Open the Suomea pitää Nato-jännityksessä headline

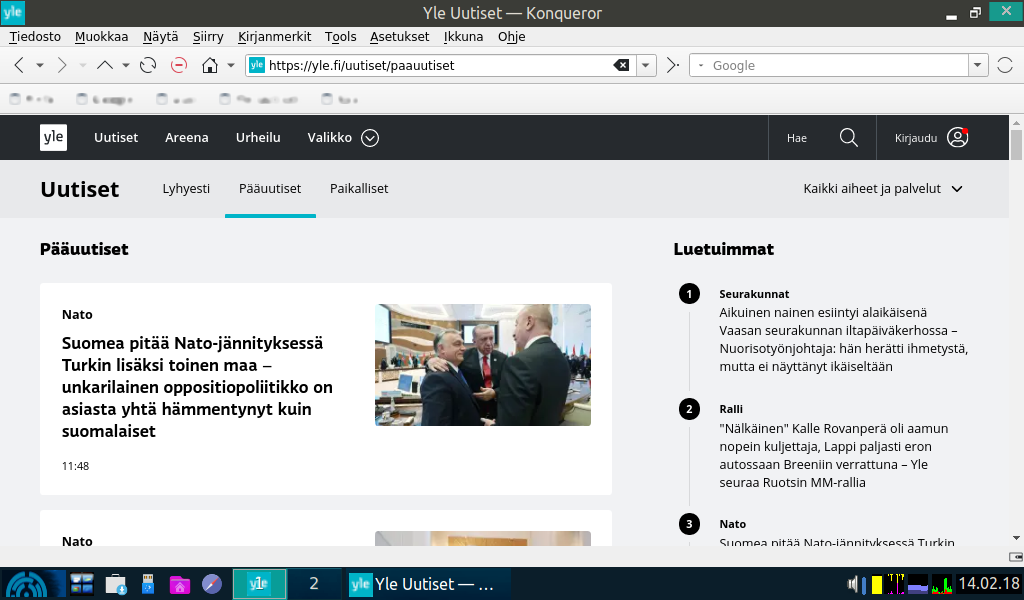[x=197, y=387]
